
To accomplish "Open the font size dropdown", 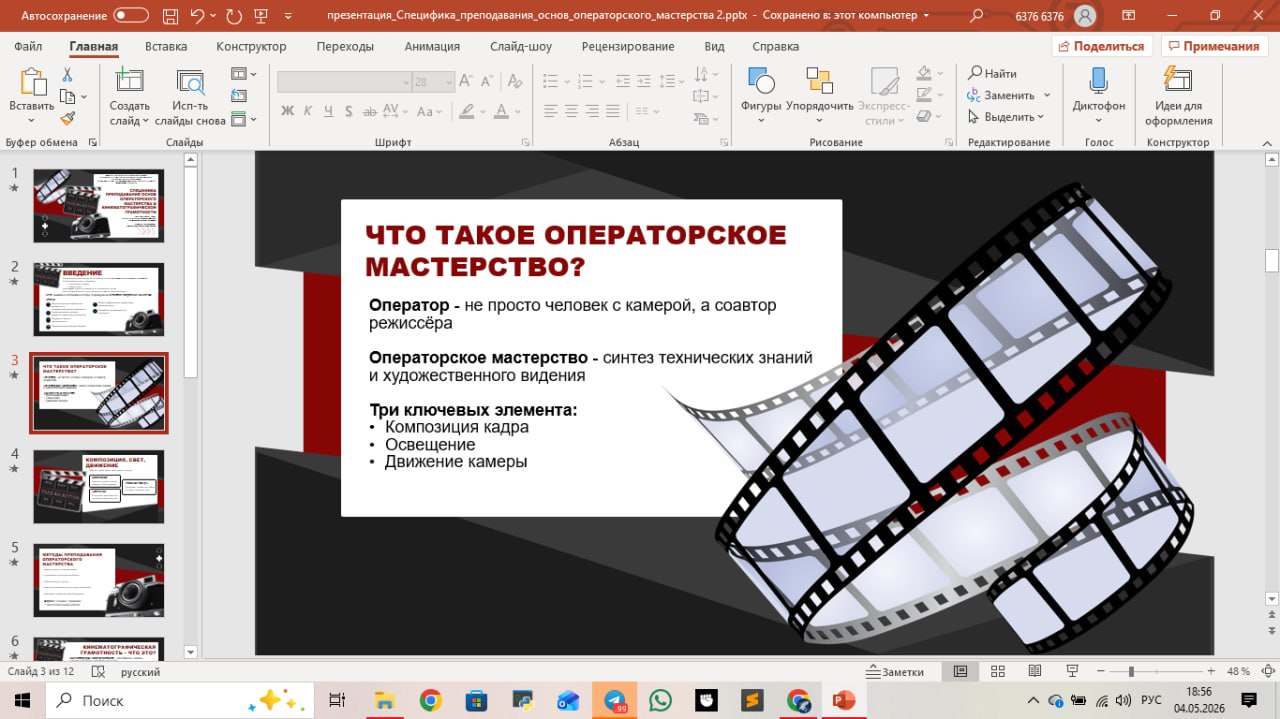I will (449, 82).
